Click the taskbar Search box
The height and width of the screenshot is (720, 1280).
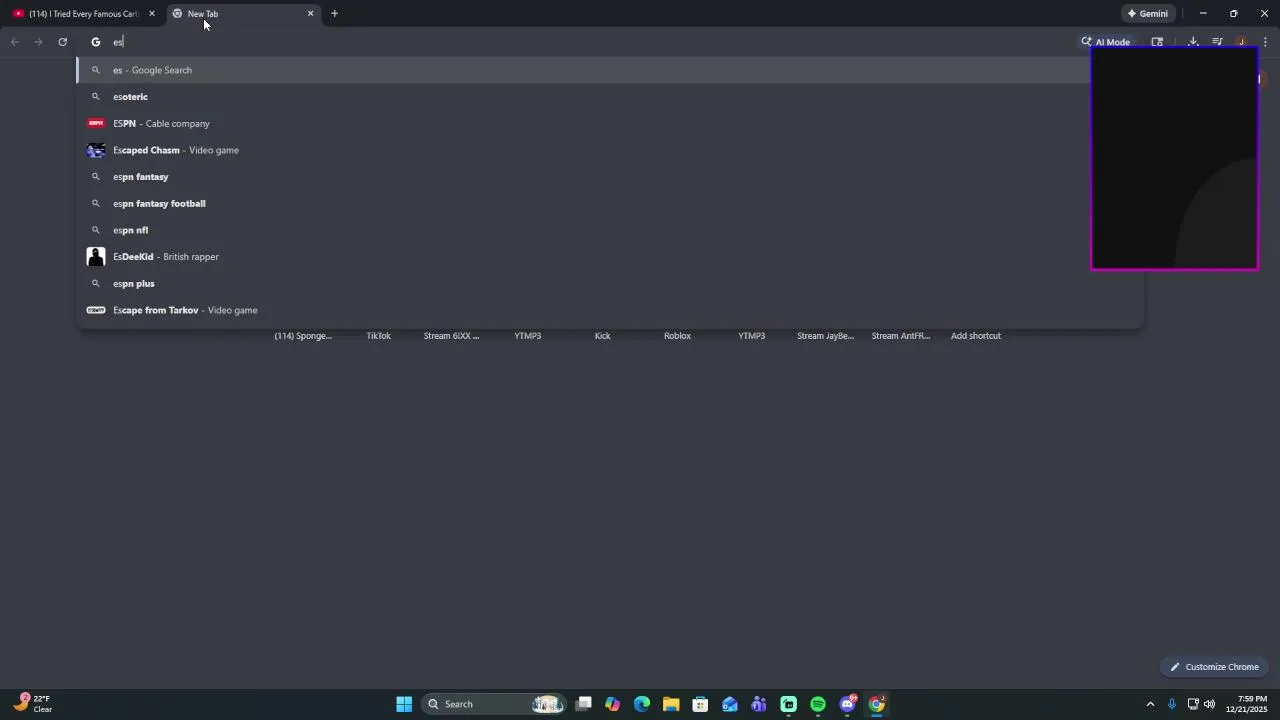pyautogui.click(x=494, y=704)
